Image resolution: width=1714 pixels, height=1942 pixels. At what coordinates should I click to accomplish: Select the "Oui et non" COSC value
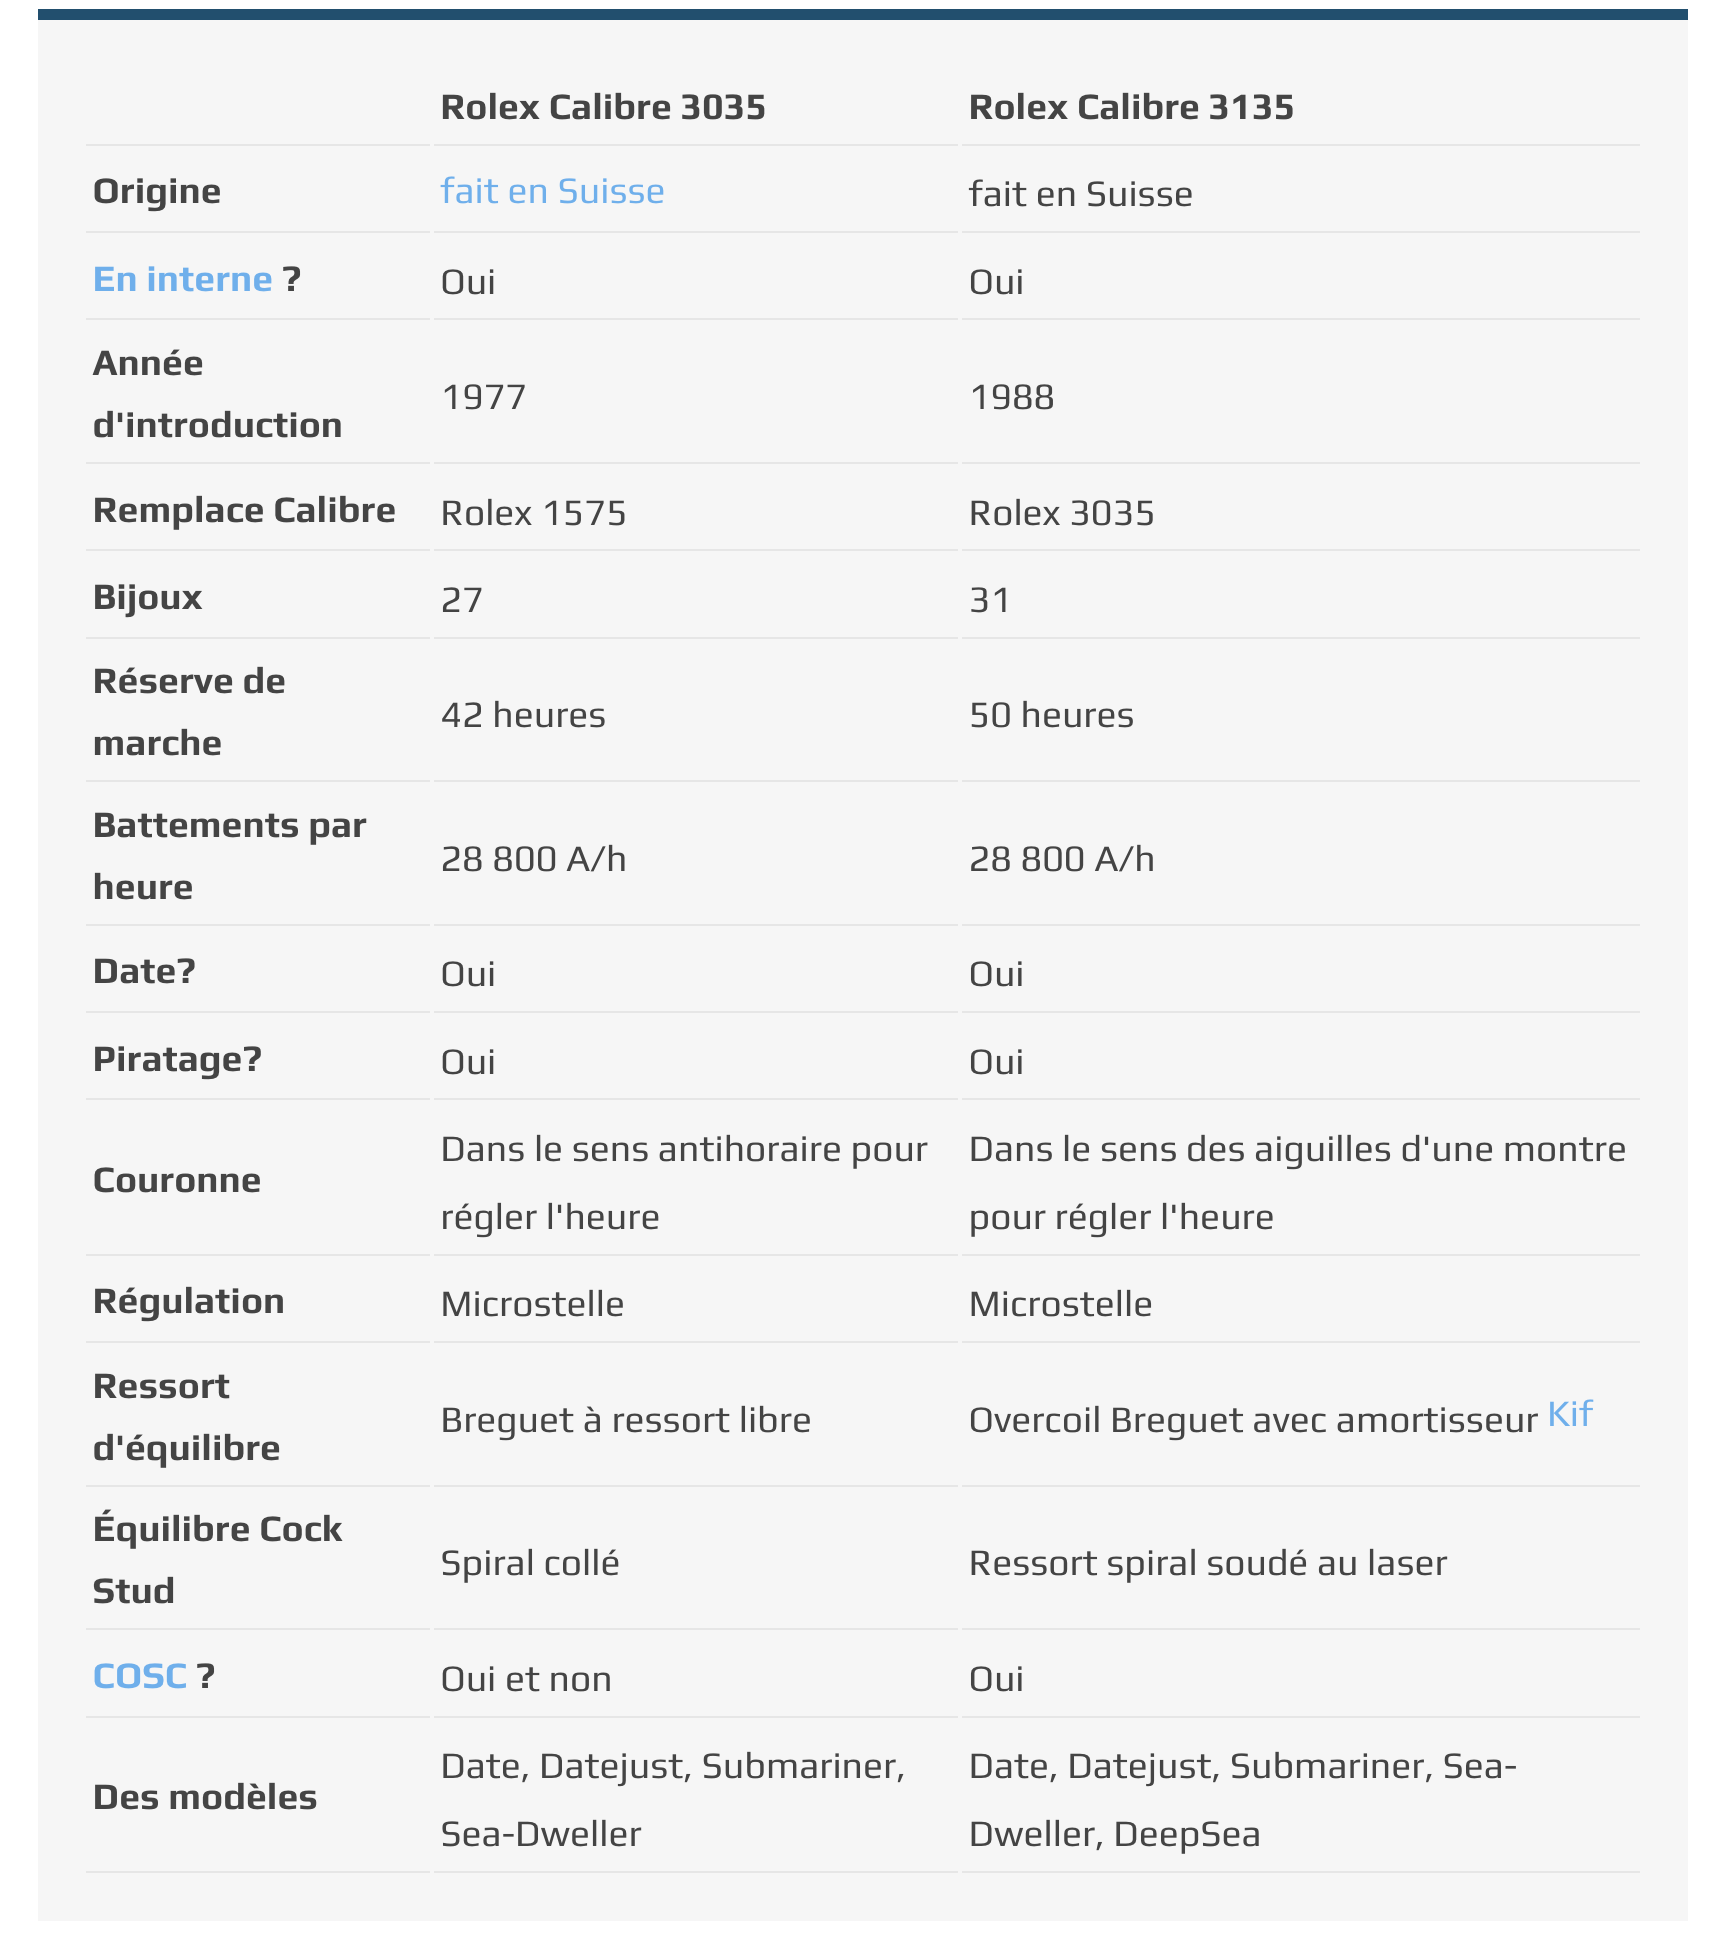pyautogui.click(x=526, y=1679)
